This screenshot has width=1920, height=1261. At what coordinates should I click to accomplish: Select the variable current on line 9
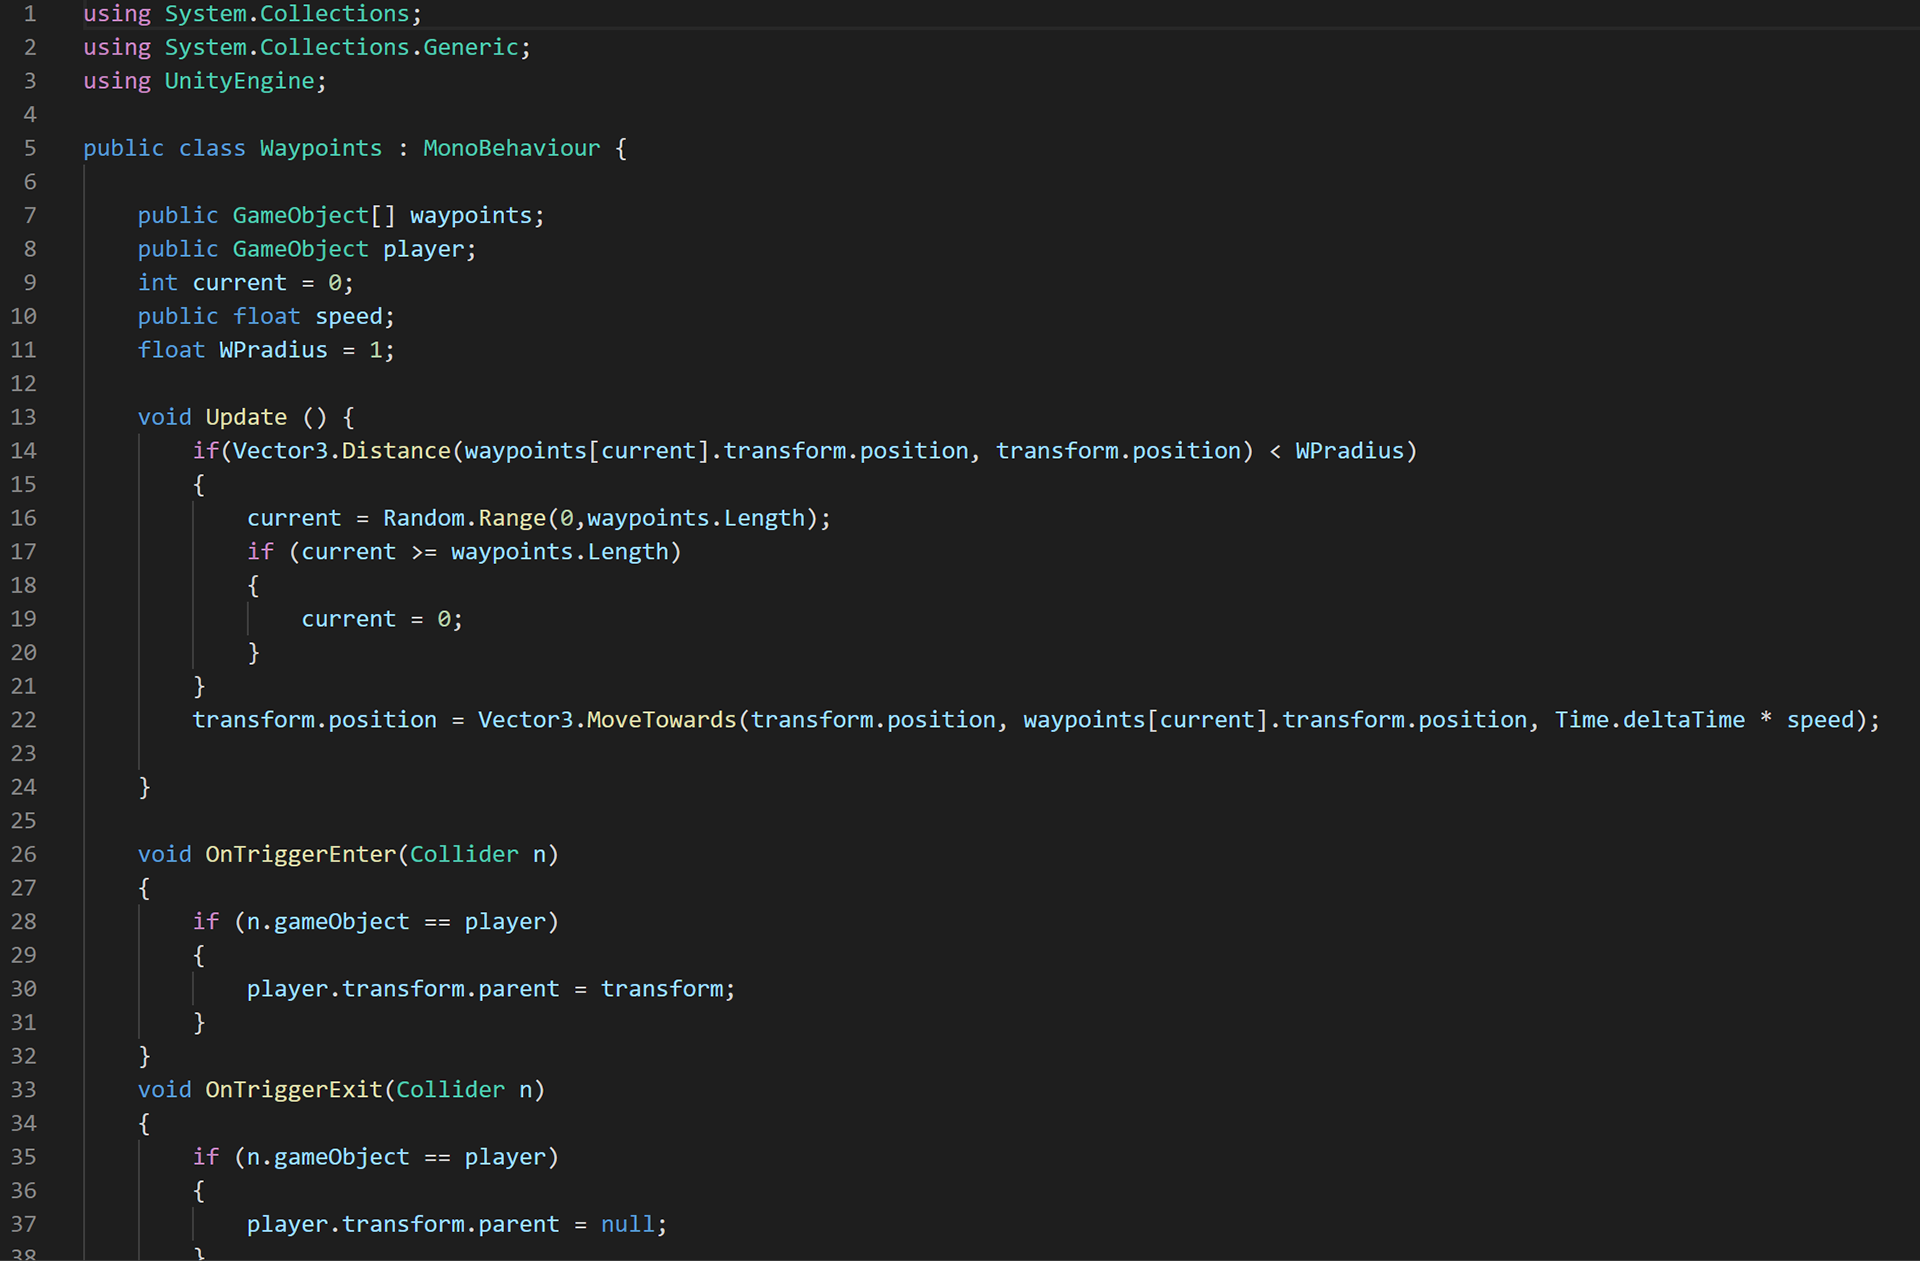[x=239, y=283]
